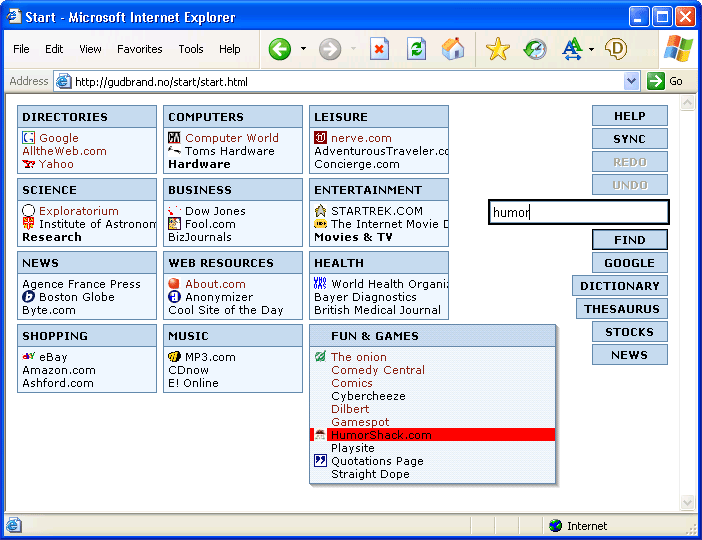Click the eBay favicon in Shopping

click(x=28, y=356)
